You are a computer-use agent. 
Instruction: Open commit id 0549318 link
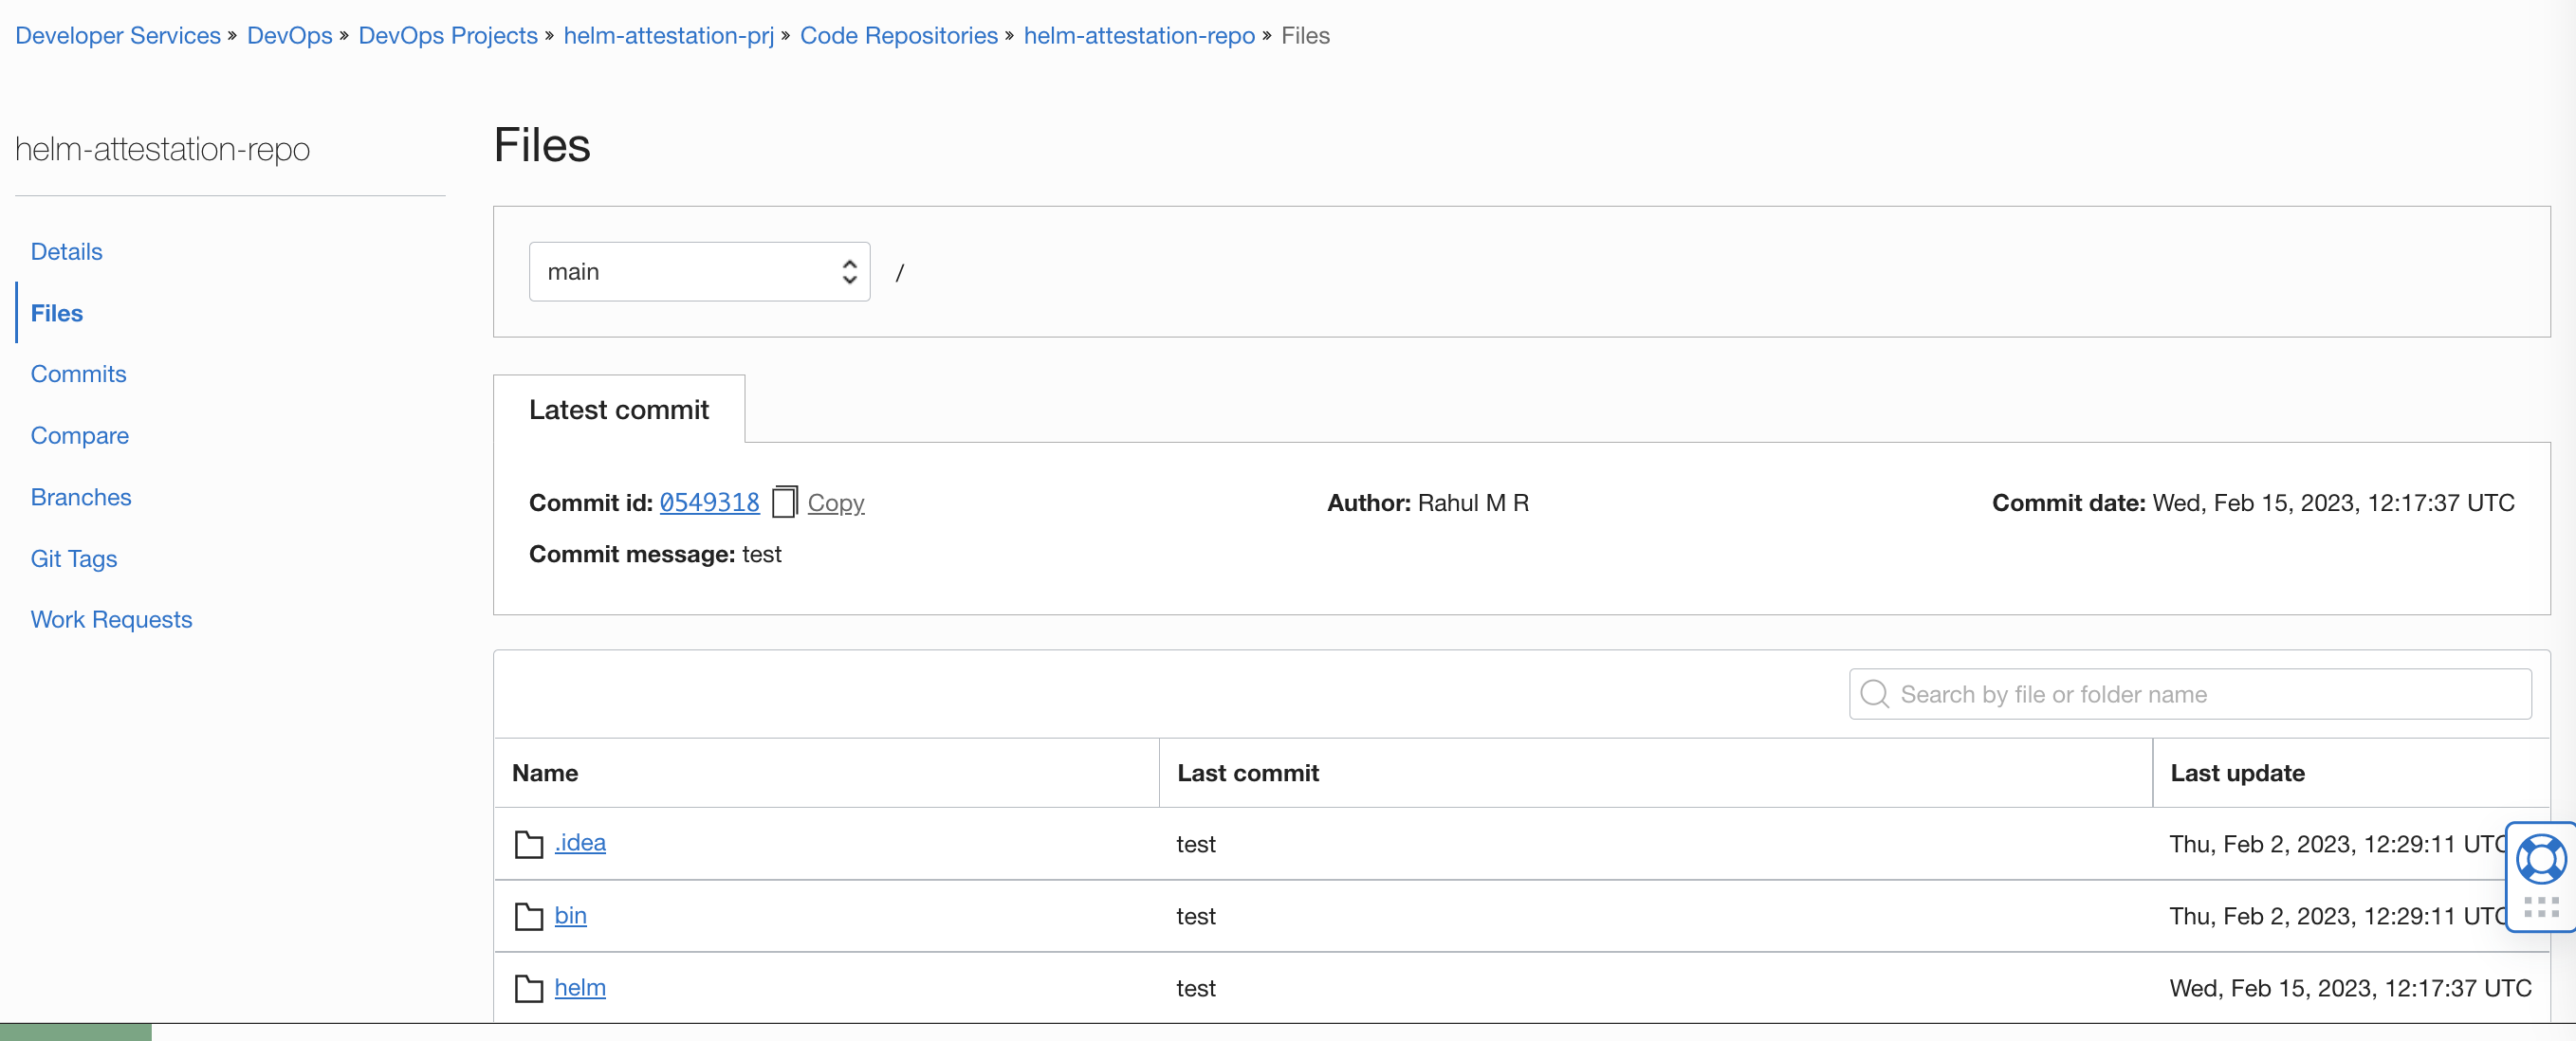[x=709, y=502]
